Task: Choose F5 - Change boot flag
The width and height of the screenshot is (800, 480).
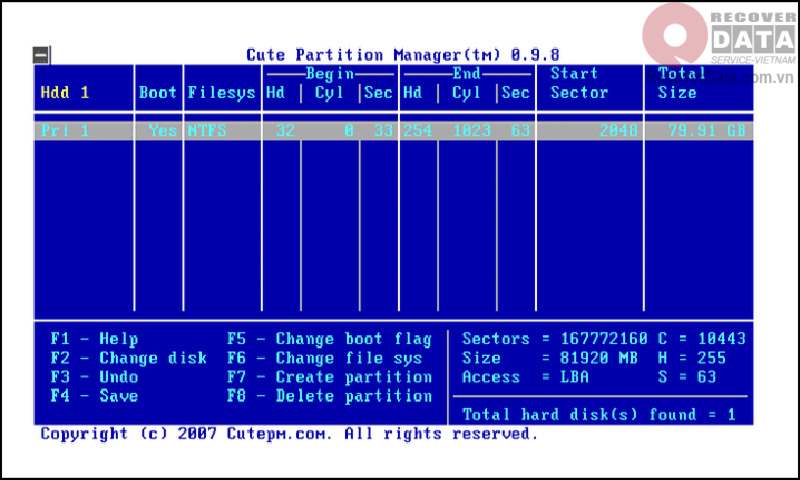Action: pyautogui.click(x=330, y=339)
